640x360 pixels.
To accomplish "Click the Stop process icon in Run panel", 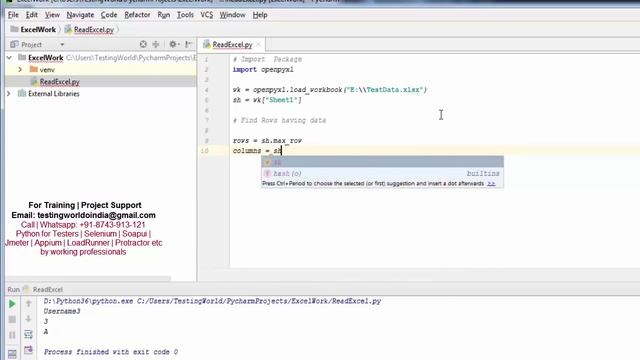I will [12, 319].
